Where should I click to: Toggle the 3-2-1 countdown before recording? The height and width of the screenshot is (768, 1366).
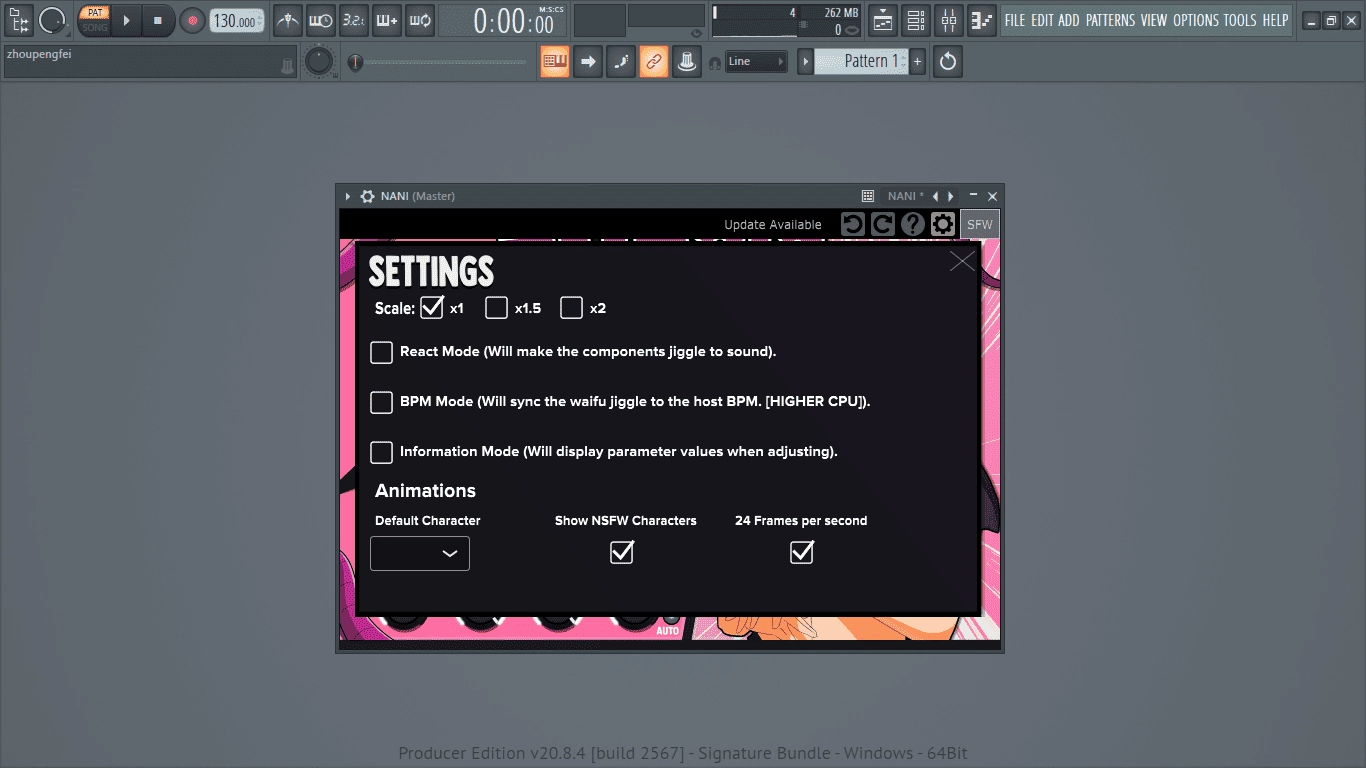pyautogui.click(x=353, y=20)
